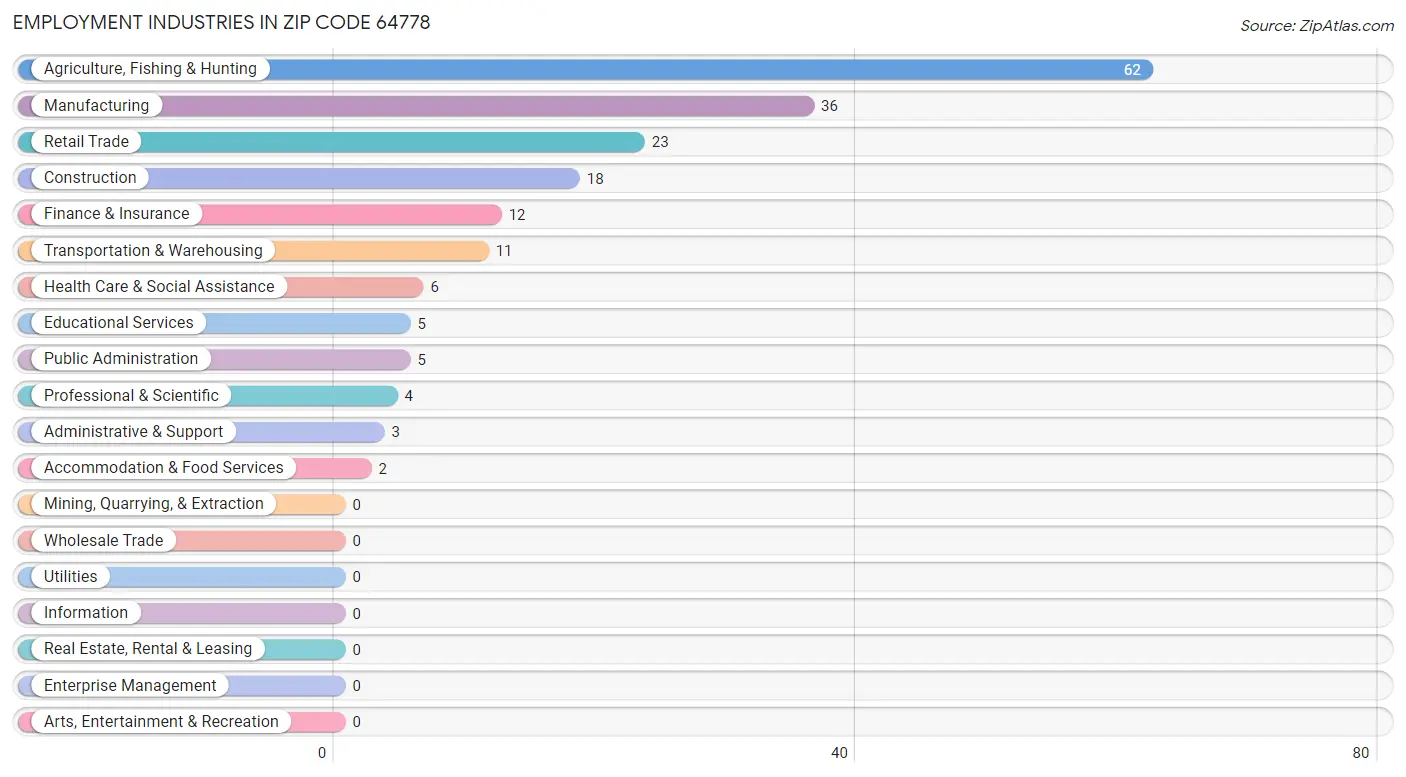Click Mining, Quarrying, & Extraction label
1406x777 pixels.
click(x=154, y=503)
